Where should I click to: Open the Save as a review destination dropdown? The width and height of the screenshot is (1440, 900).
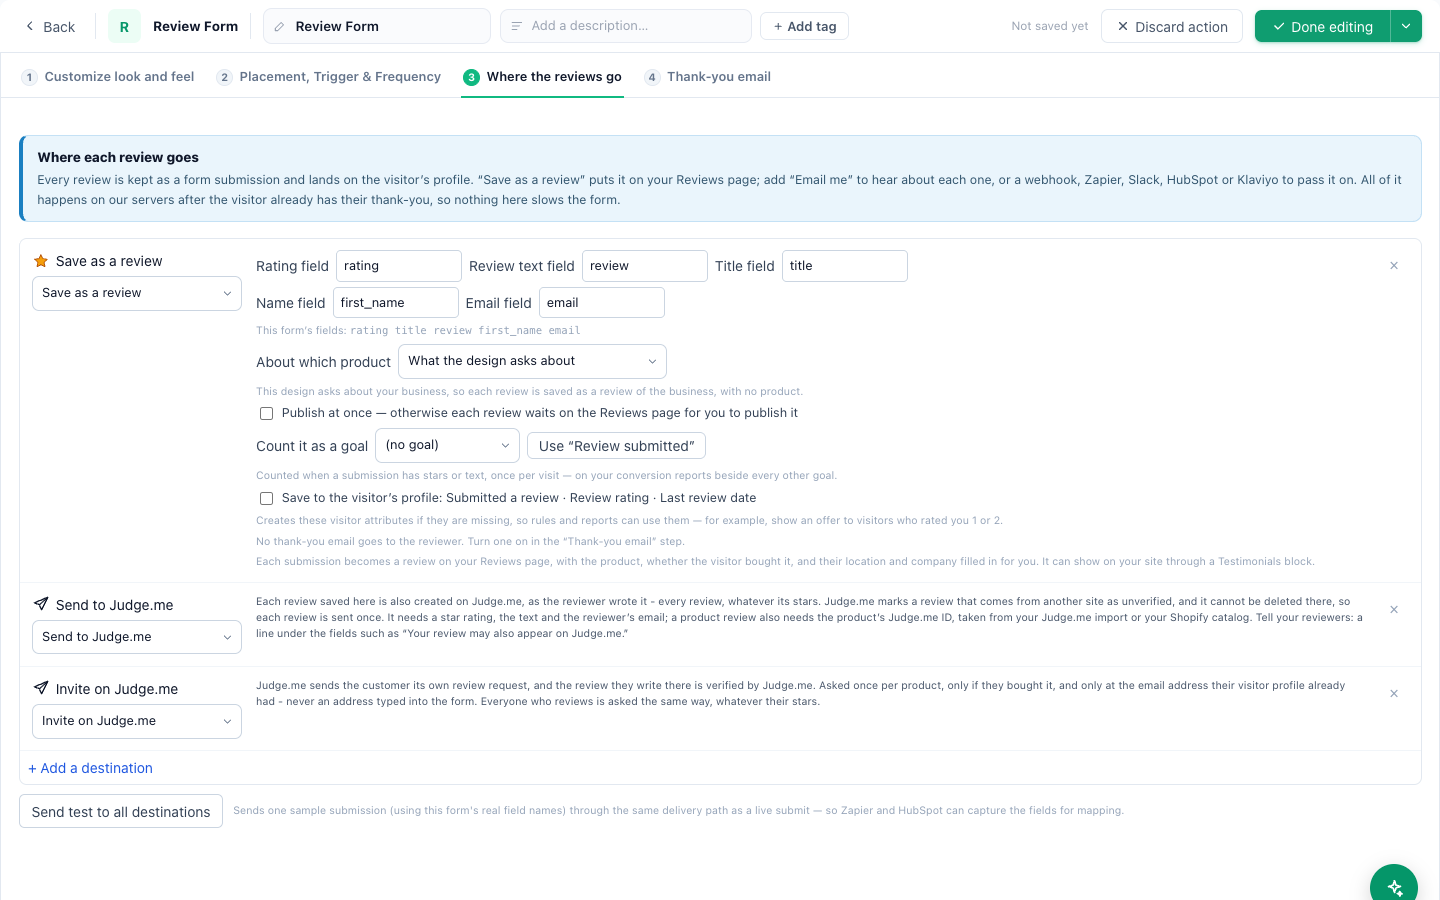[137, 293]
